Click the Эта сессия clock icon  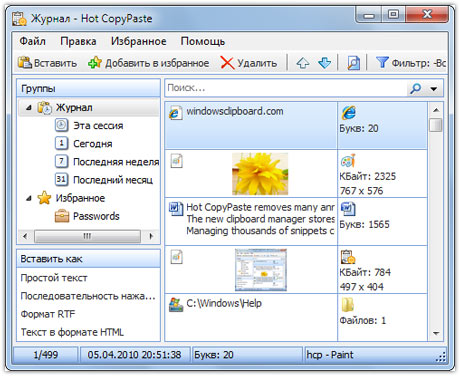click(x=61, y=125)
